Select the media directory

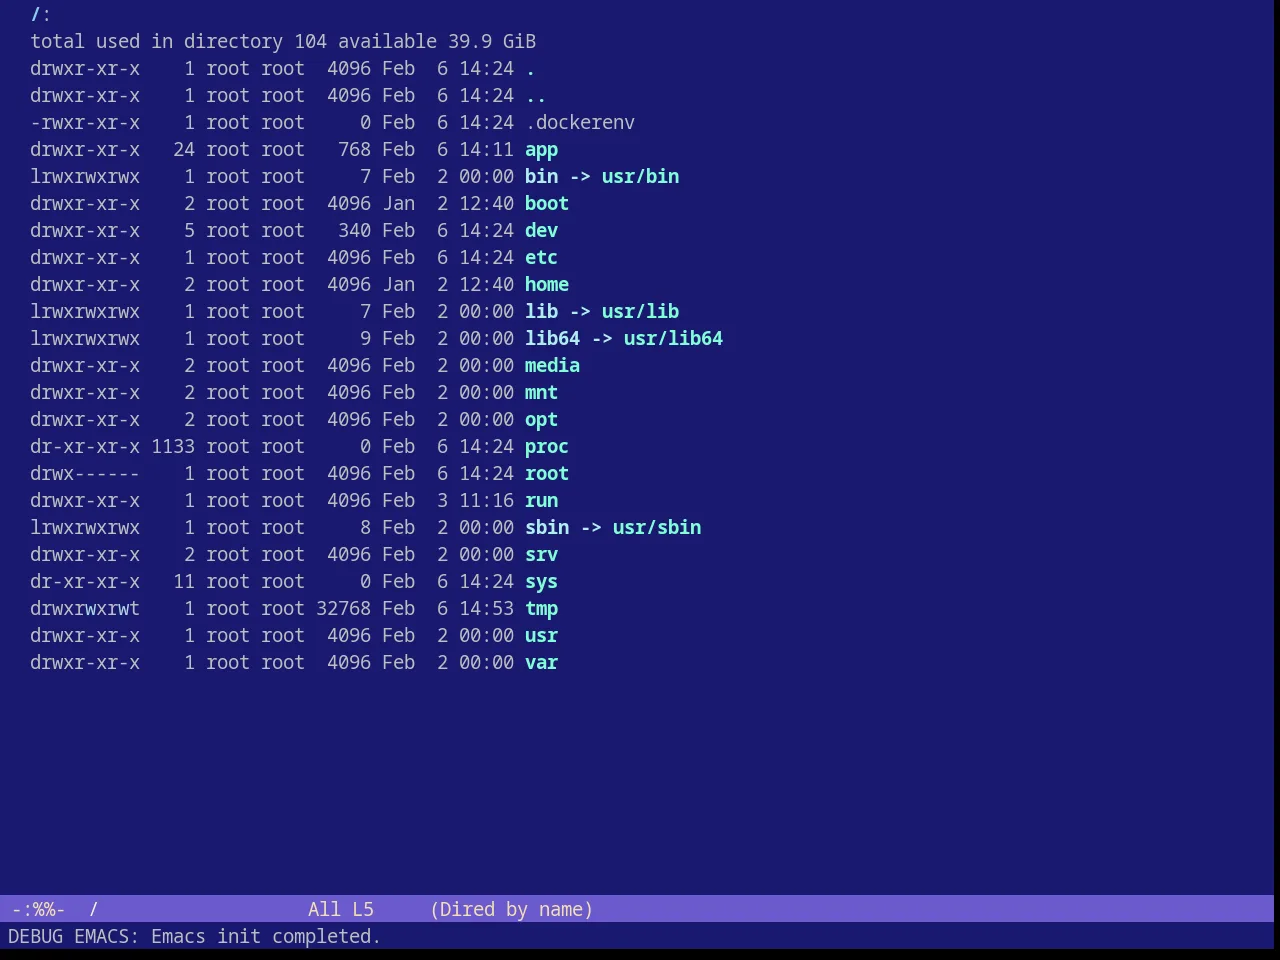(552, 366)
